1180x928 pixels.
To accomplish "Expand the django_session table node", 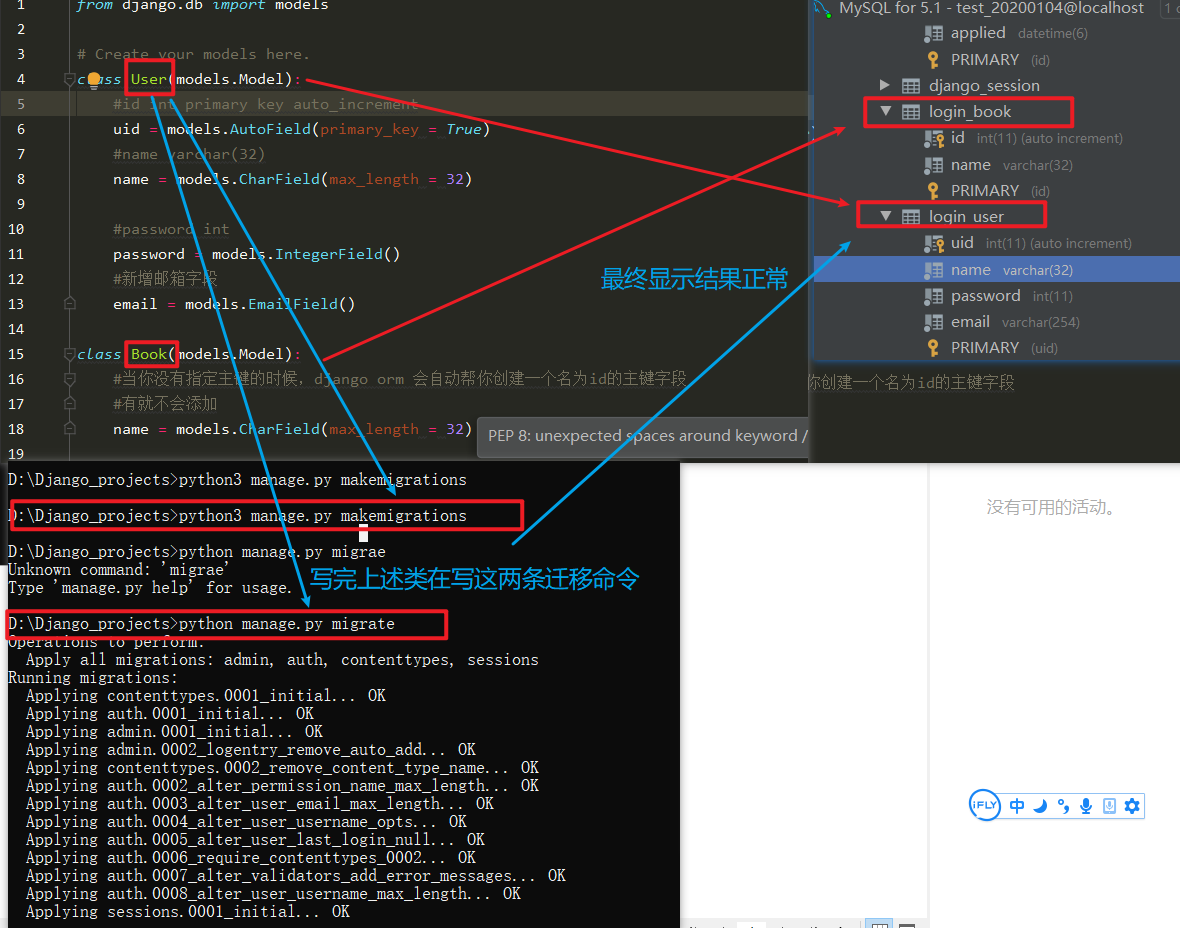I will [885, 85].
